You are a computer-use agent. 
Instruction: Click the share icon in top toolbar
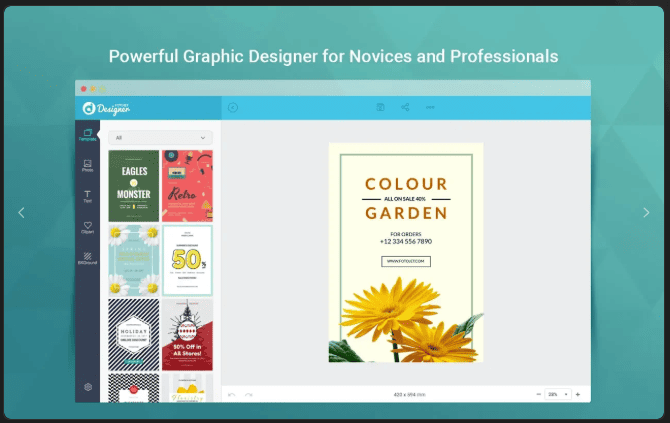point(405,107)
